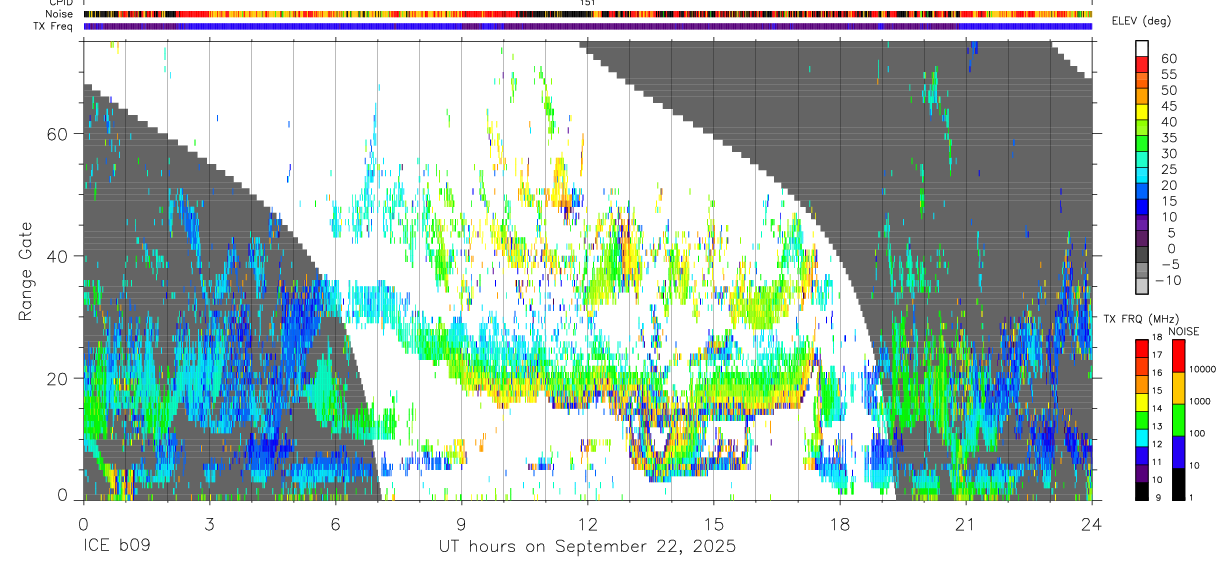Click the '20' tick on the Range Gate axis
This screenshot has width=1228, height=567.
click(58, 378)
